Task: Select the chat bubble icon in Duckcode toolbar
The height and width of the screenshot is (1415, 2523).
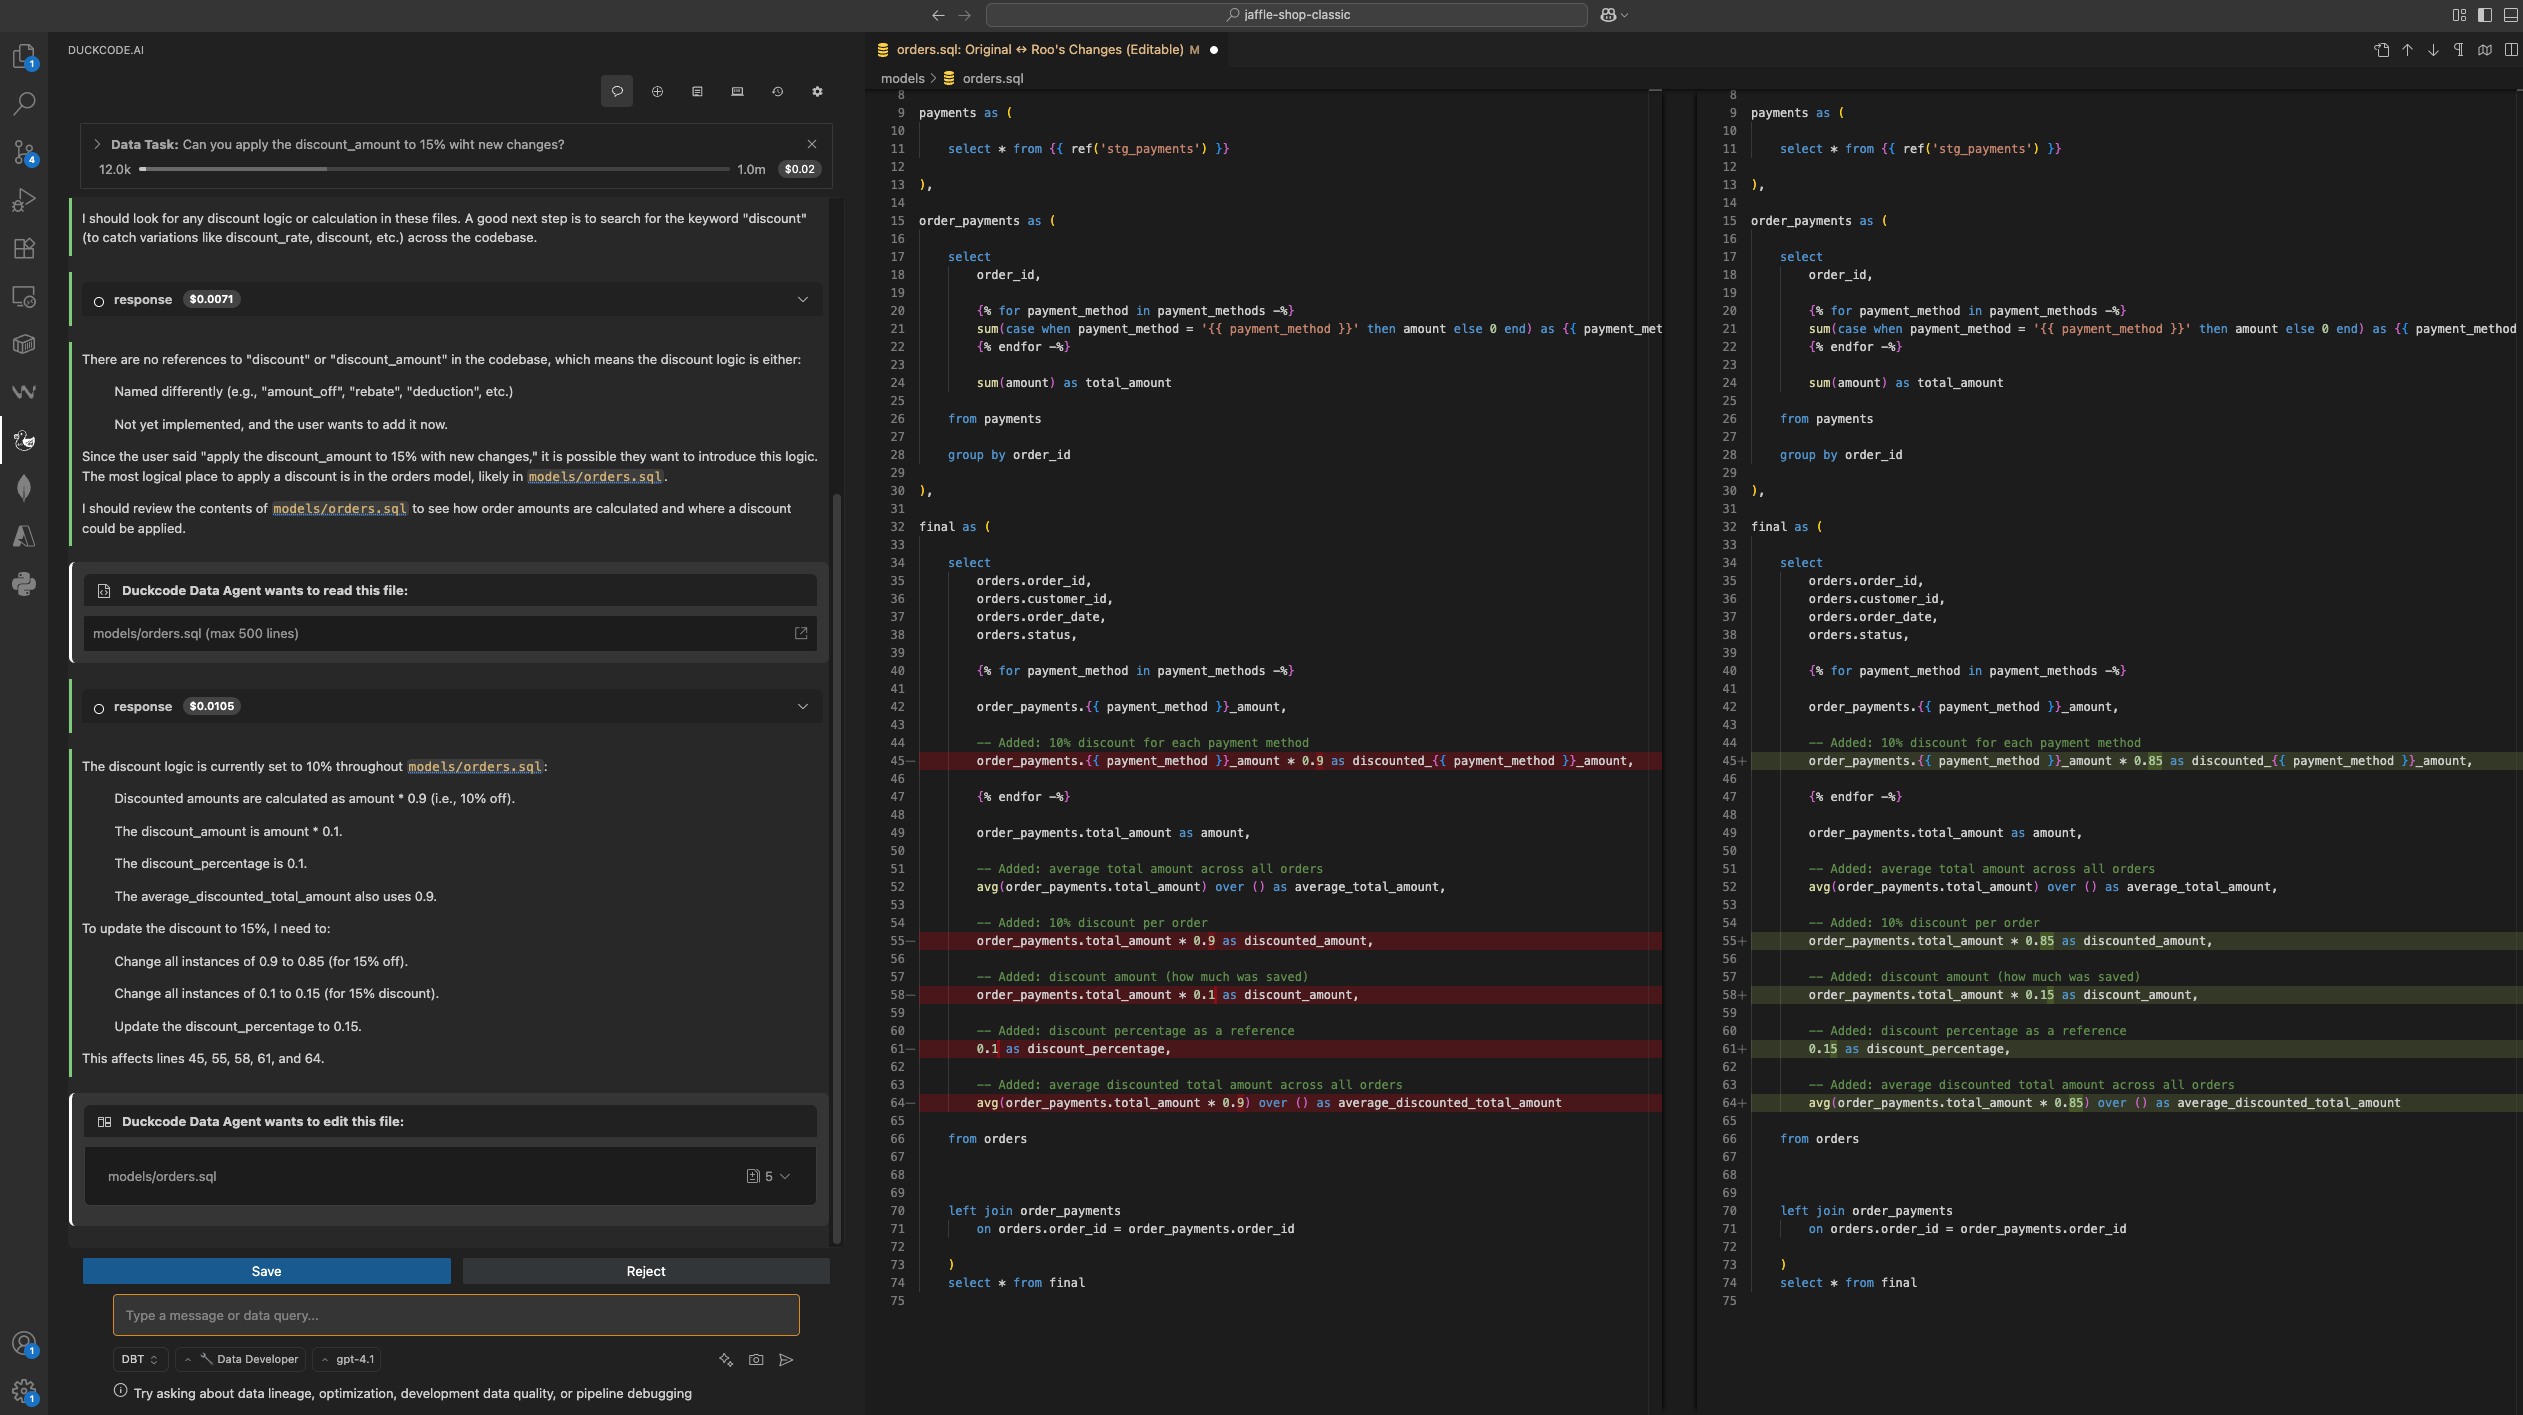Action: tap(617, 91)
